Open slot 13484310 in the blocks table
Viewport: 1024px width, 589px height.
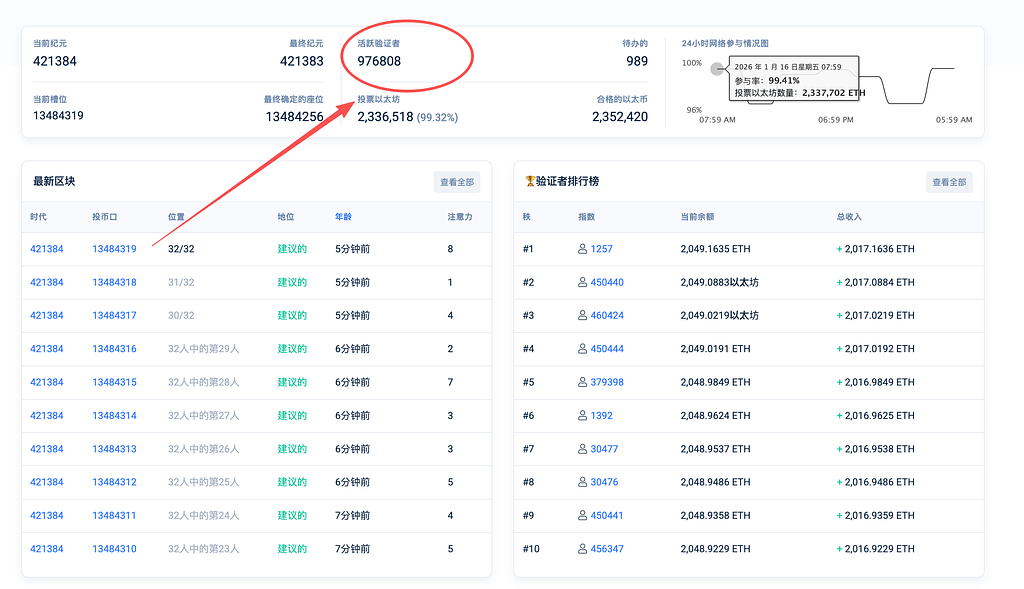pos(114,549)
